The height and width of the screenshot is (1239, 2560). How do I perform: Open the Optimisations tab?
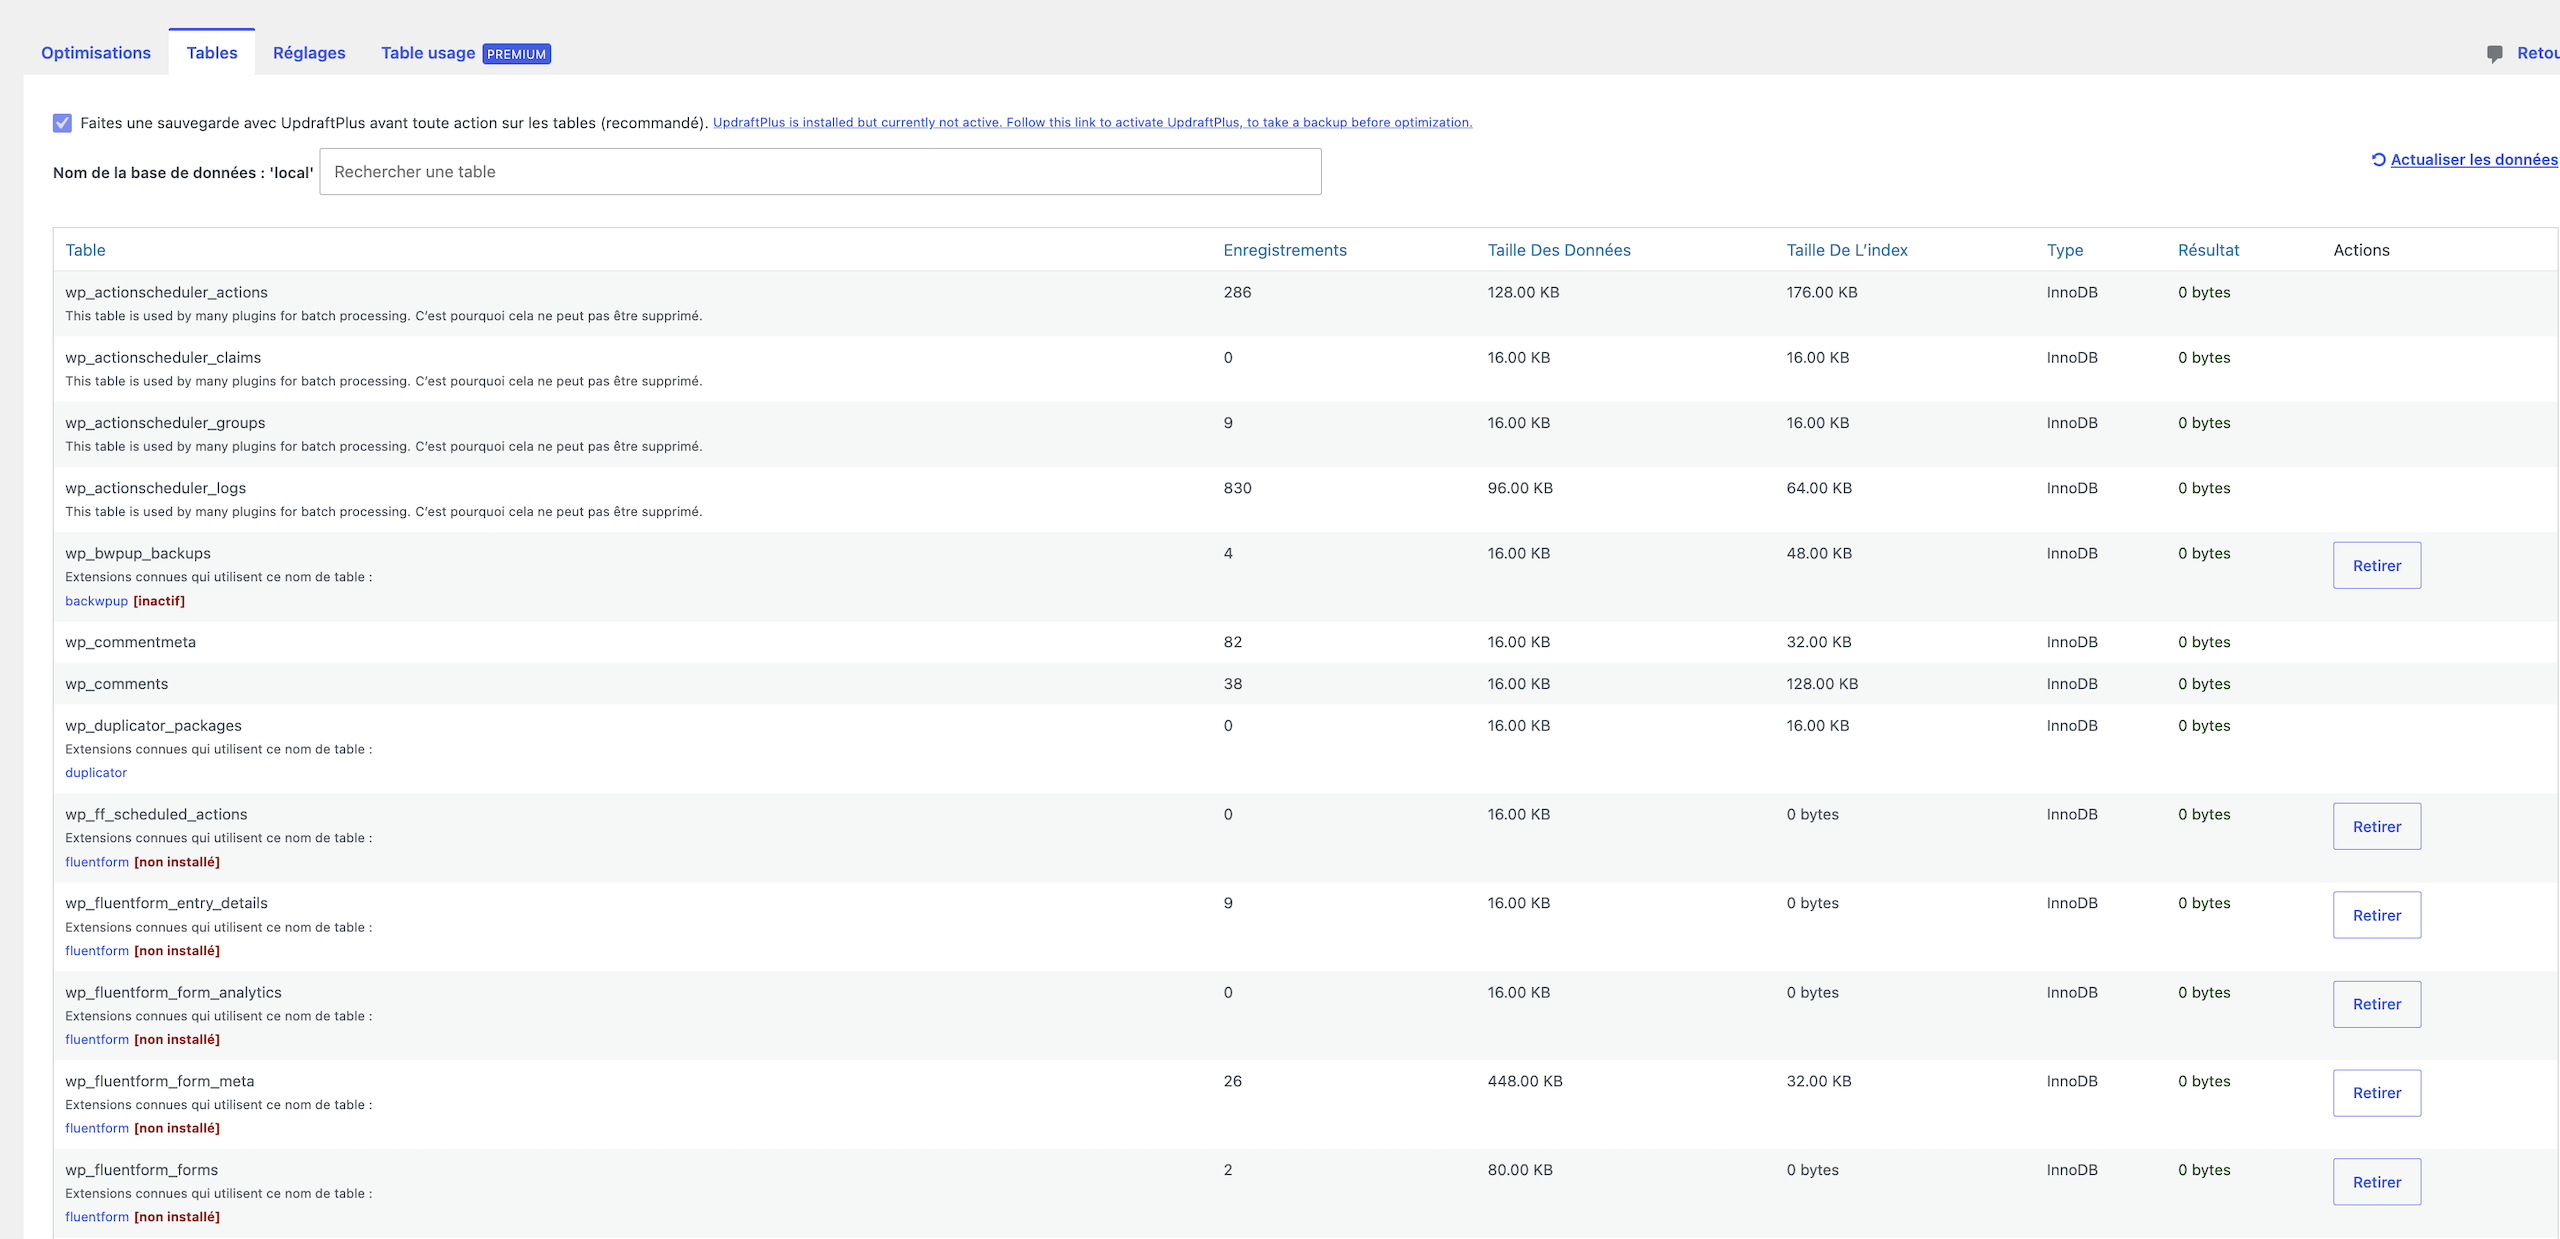coord(96,53)
